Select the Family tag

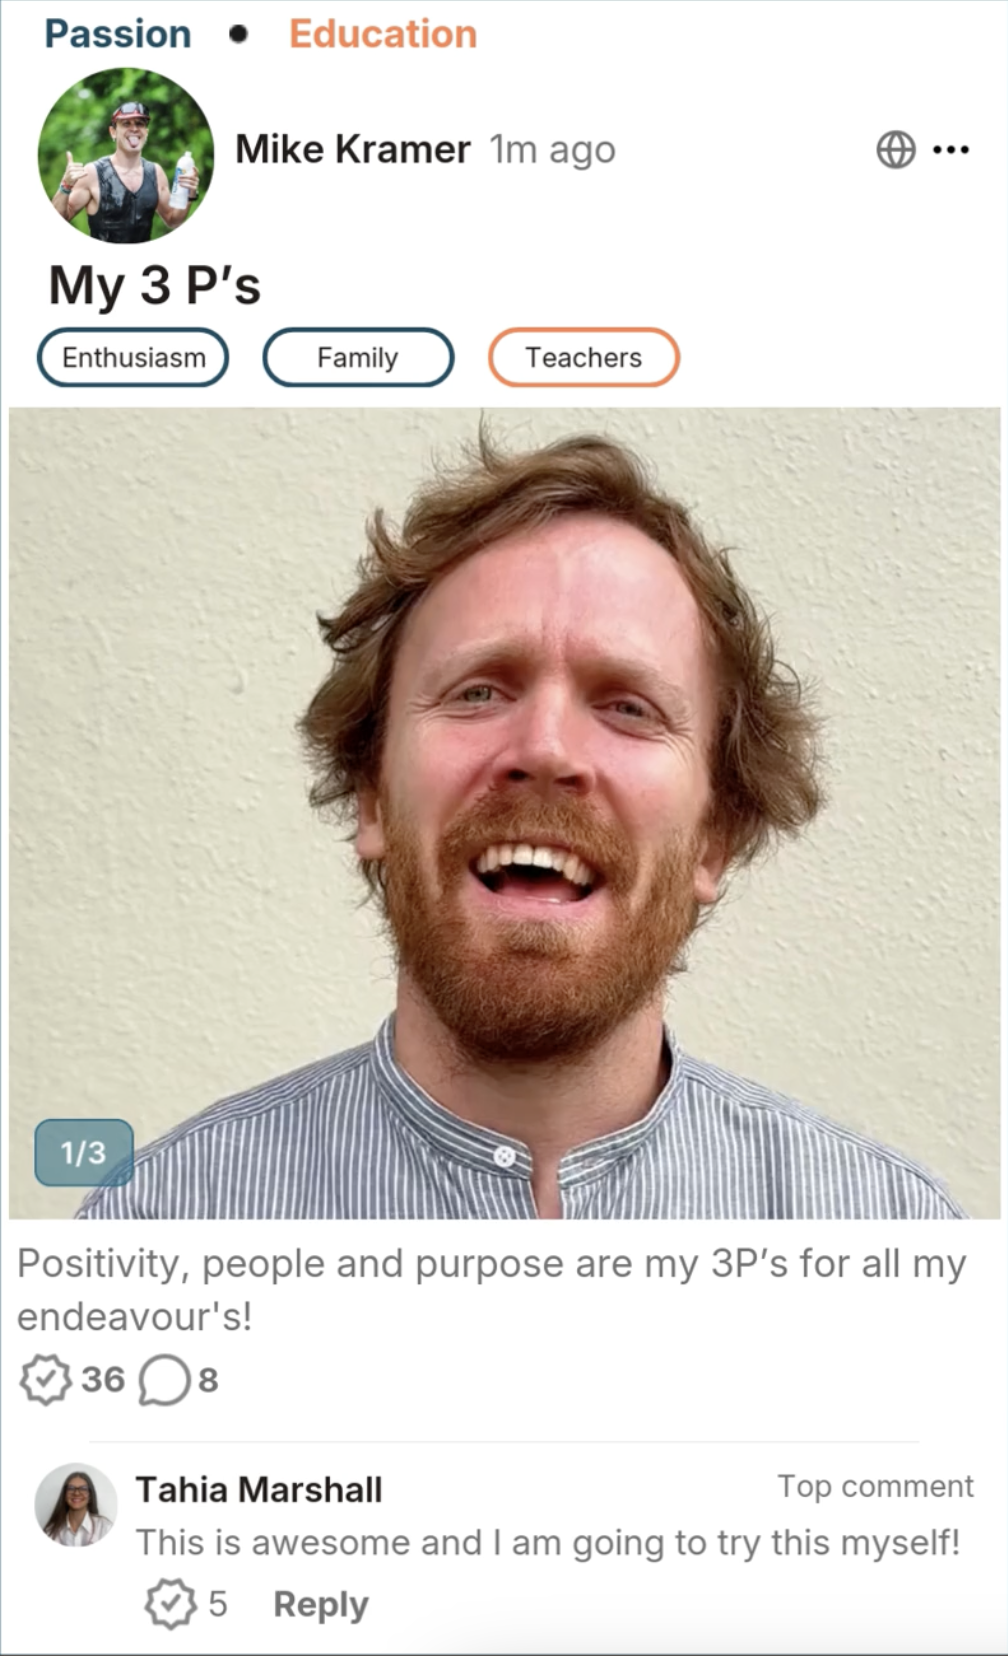click(358, 357)
